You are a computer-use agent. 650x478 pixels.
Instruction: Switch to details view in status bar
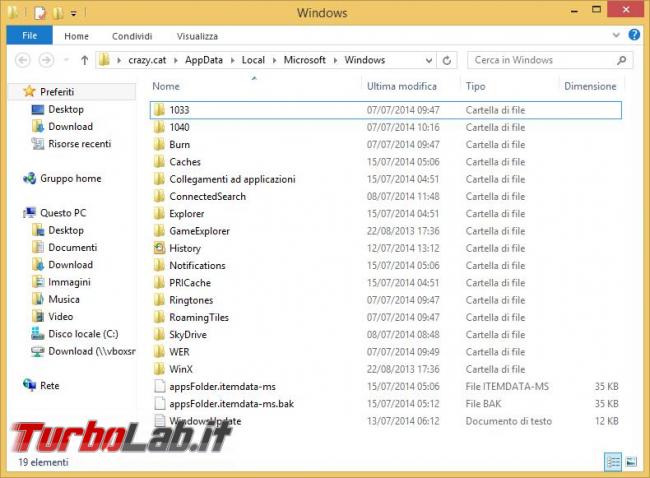[613, 461]
